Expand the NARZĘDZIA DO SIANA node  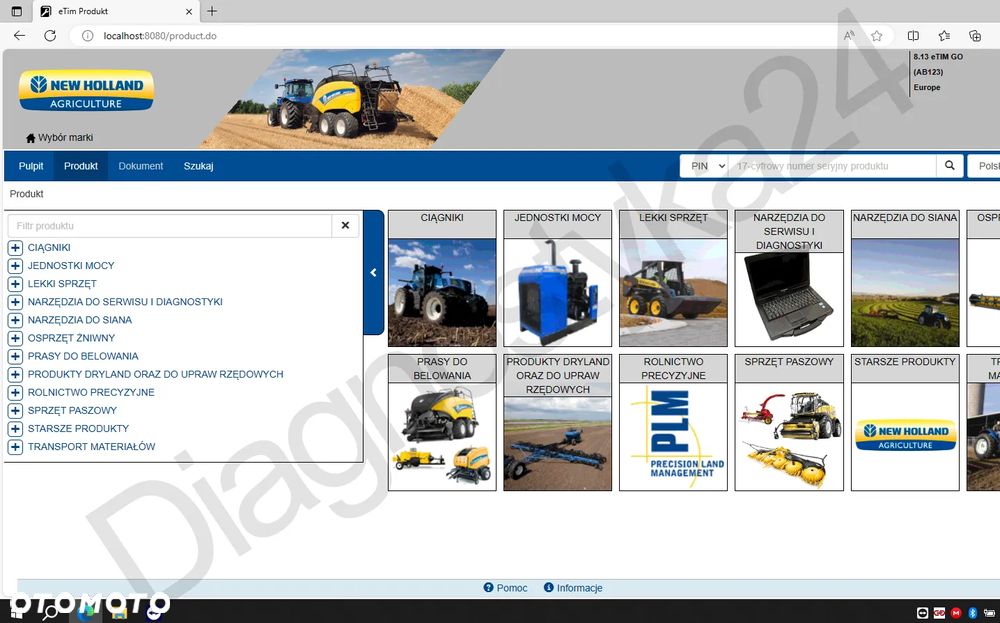click(x=15, y=320)
